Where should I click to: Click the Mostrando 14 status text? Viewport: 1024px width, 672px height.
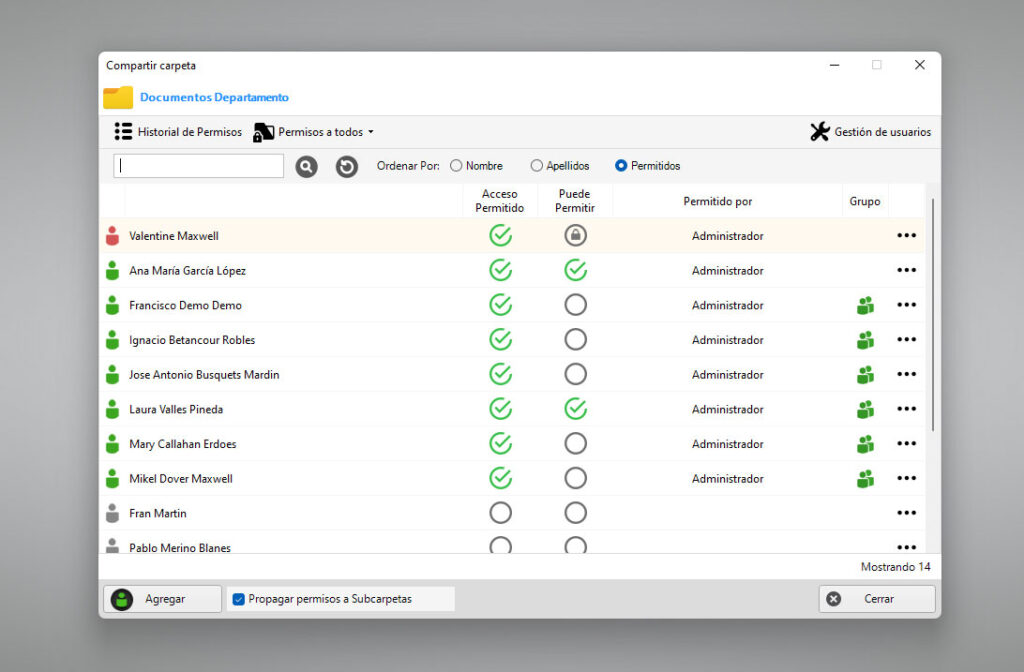895,567
